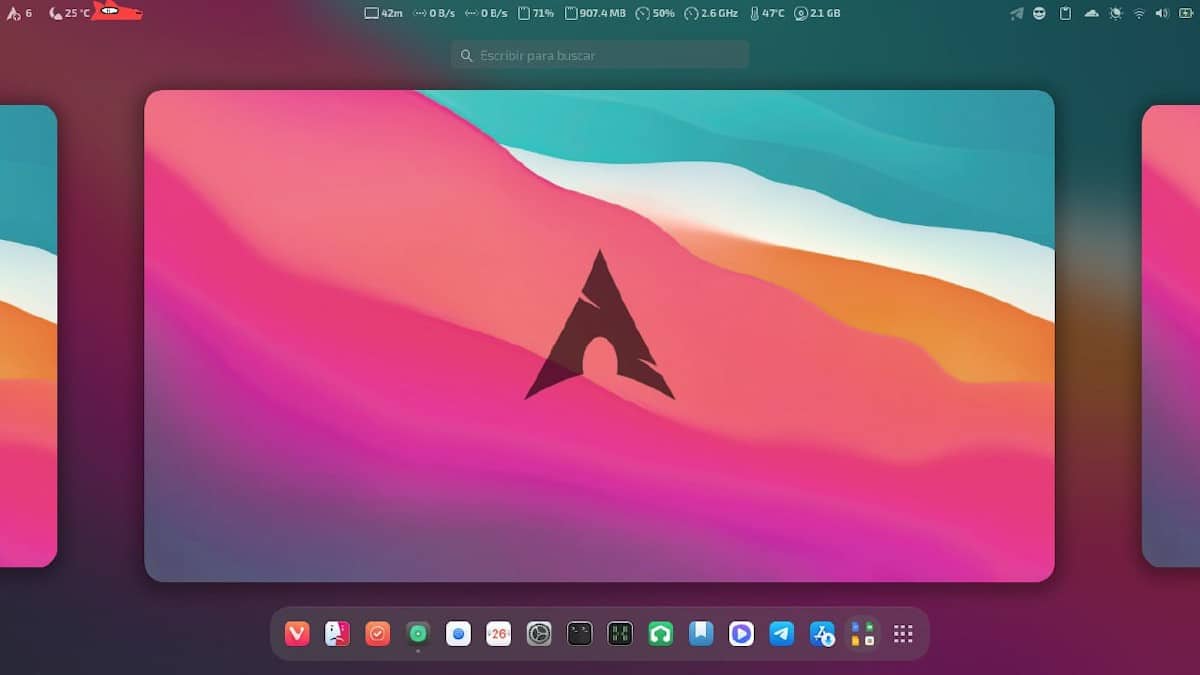Viewport: 1200px width, 675px height.
Task: Open the blue software store dock icon
Action: pyautogui.click(x=822, y=633)
